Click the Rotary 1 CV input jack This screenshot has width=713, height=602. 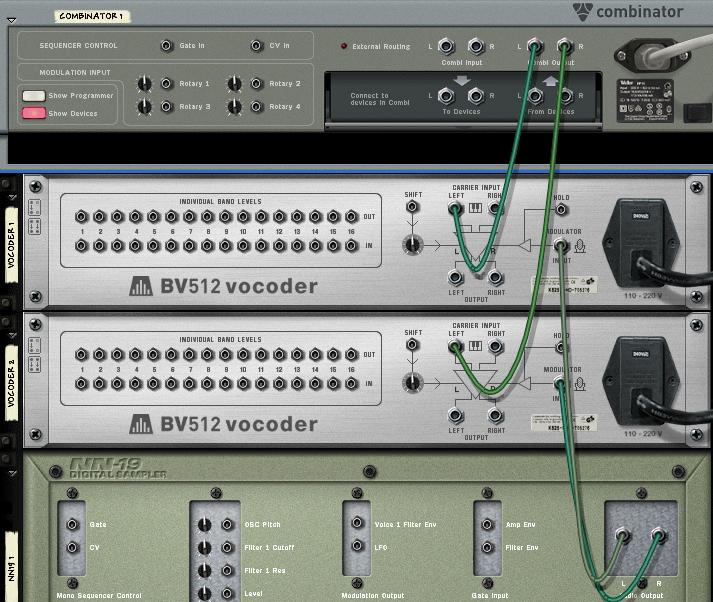point(166,83)
